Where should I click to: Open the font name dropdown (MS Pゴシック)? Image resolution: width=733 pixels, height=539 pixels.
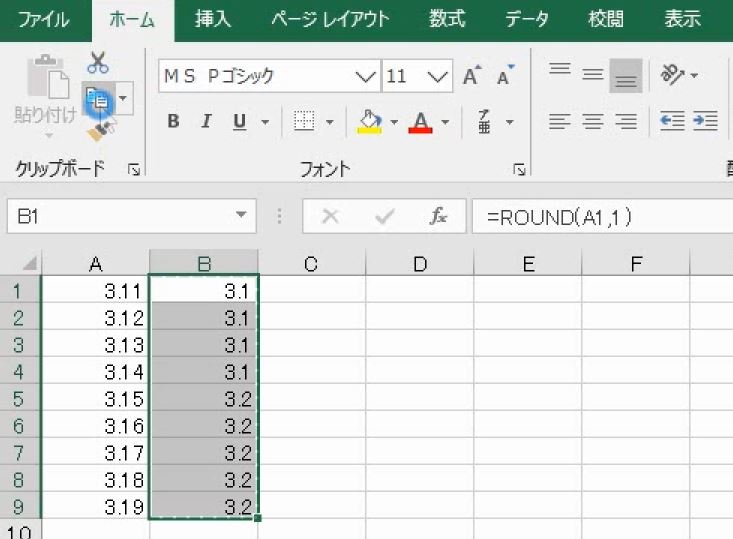365,76
